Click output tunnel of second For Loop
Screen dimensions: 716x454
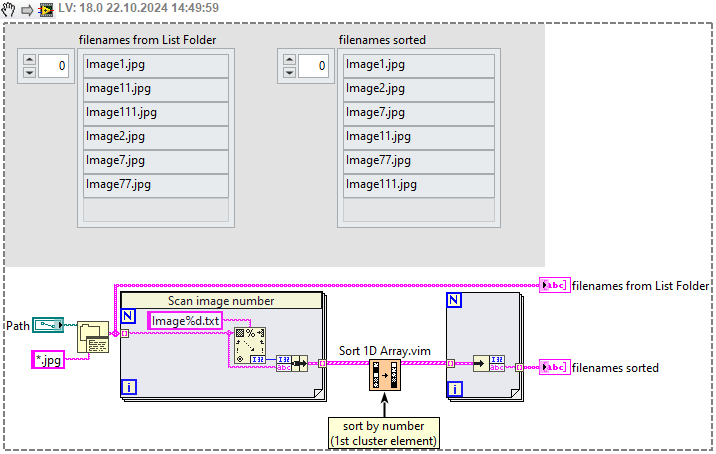(520, 367)
